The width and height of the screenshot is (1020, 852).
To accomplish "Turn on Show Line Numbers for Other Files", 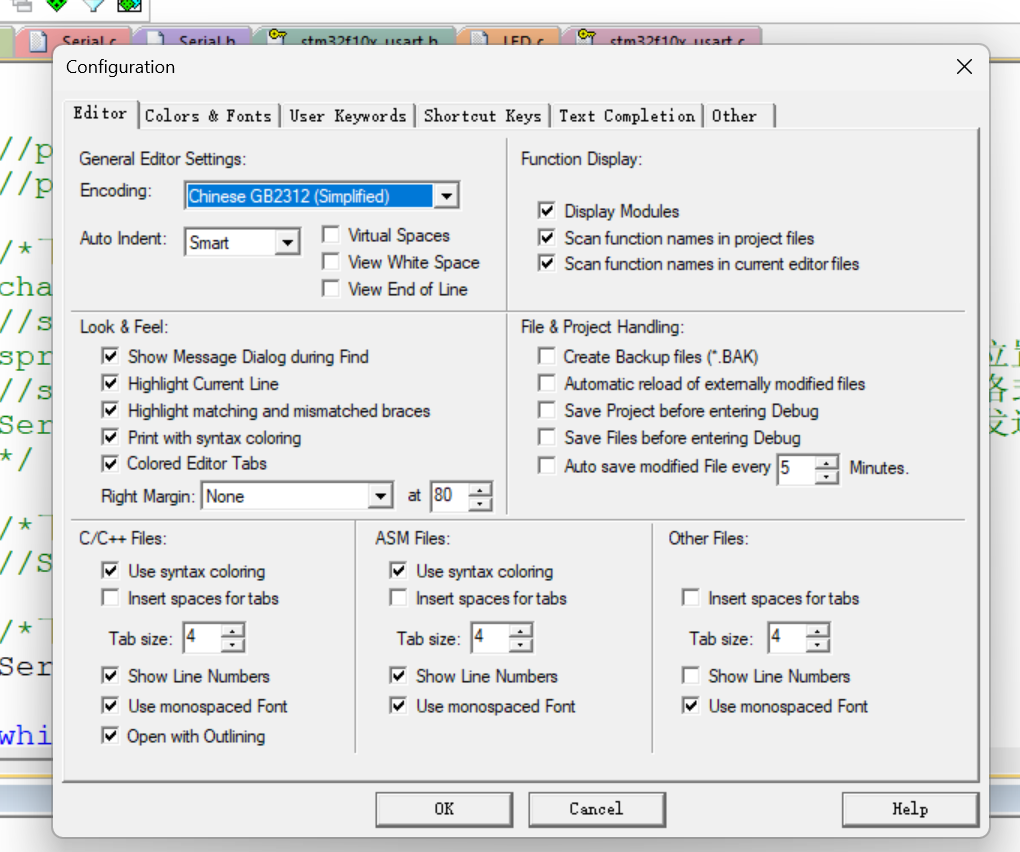I will 690,676.
